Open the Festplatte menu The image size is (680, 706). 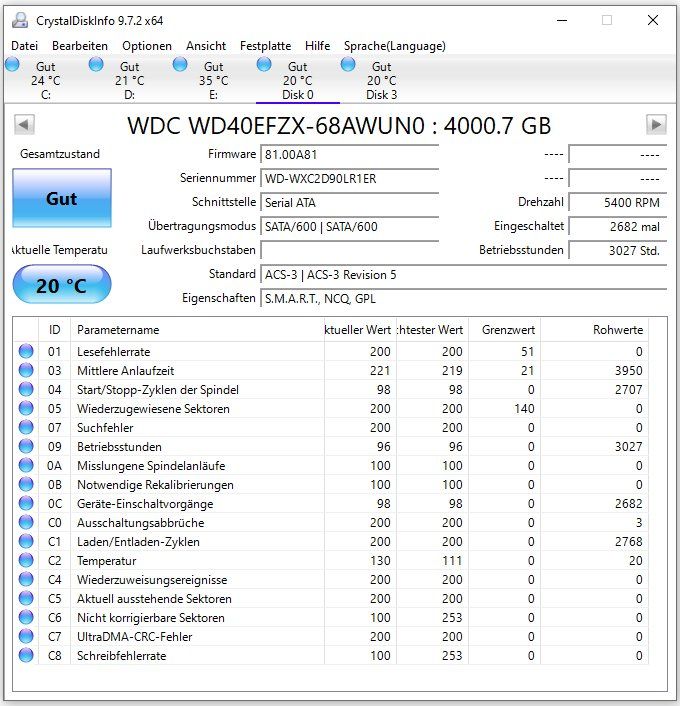[x=265, y=46]
